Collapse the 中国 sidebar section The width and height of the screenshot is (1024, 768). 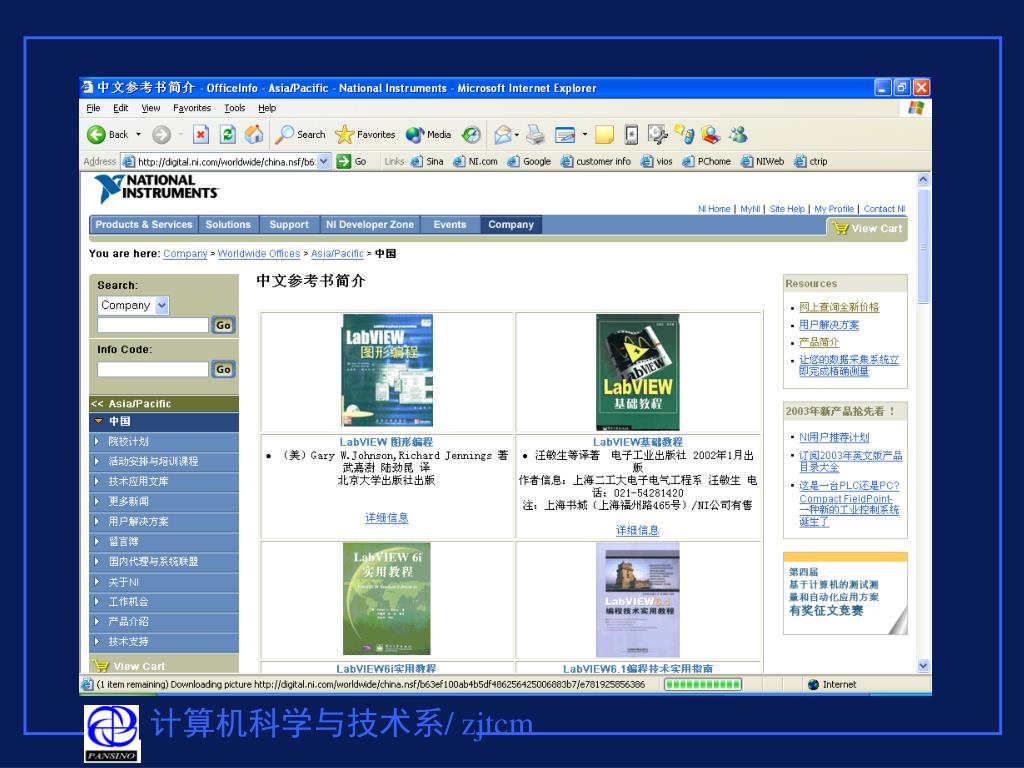tap(99, 421)
